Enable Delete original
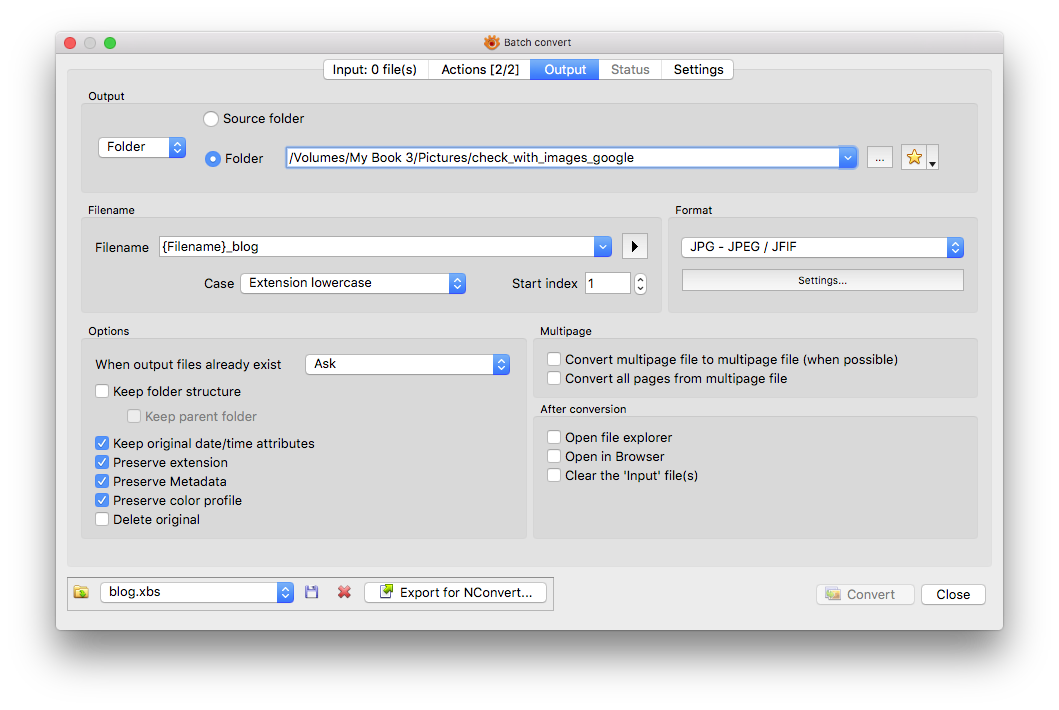Viewport: 1059px width, 710px height. pos(102,519)
